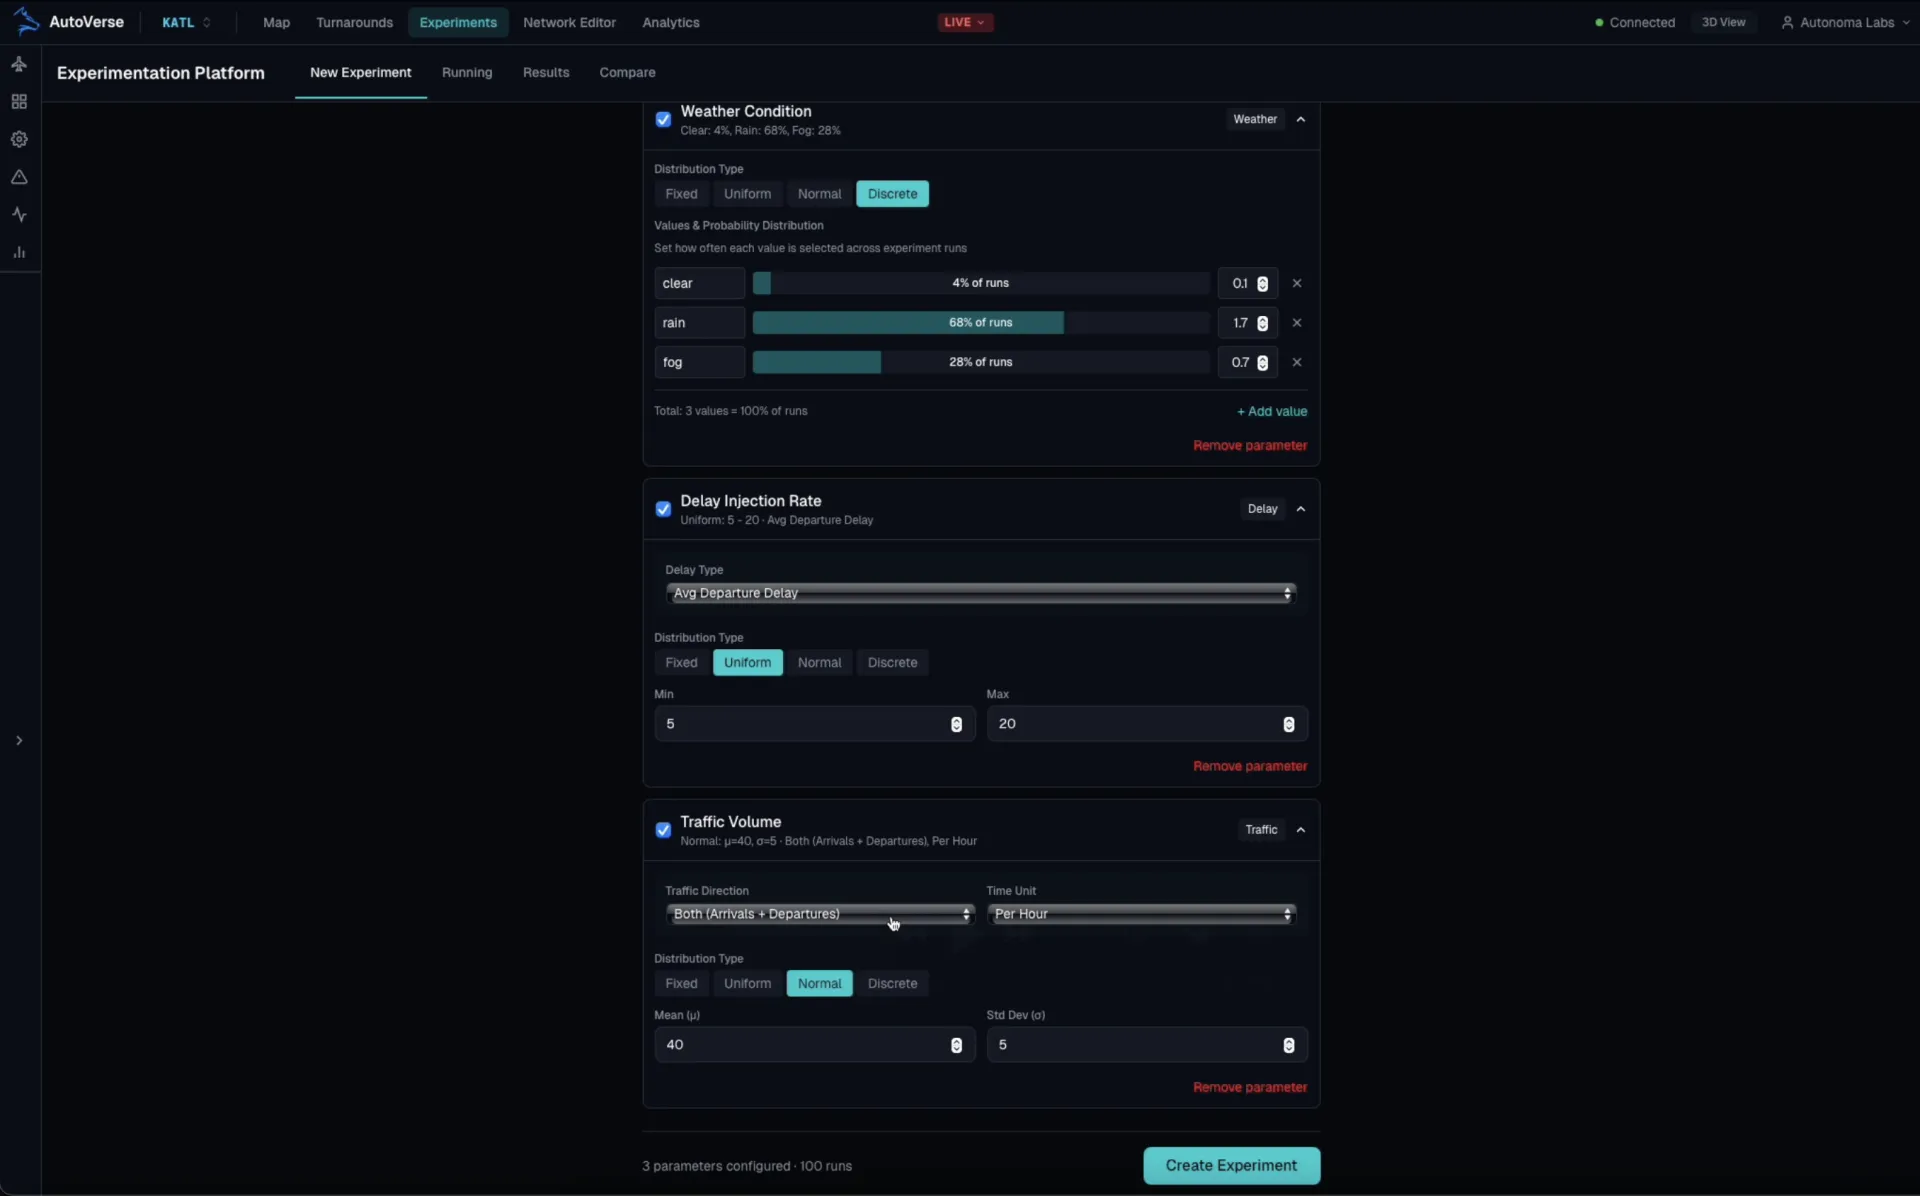The width and height of the screenshot is (1920, 1196).
Task: Uncheck the Weather Condition parameter
Action: pyautogui.click(x=663, y=119)
